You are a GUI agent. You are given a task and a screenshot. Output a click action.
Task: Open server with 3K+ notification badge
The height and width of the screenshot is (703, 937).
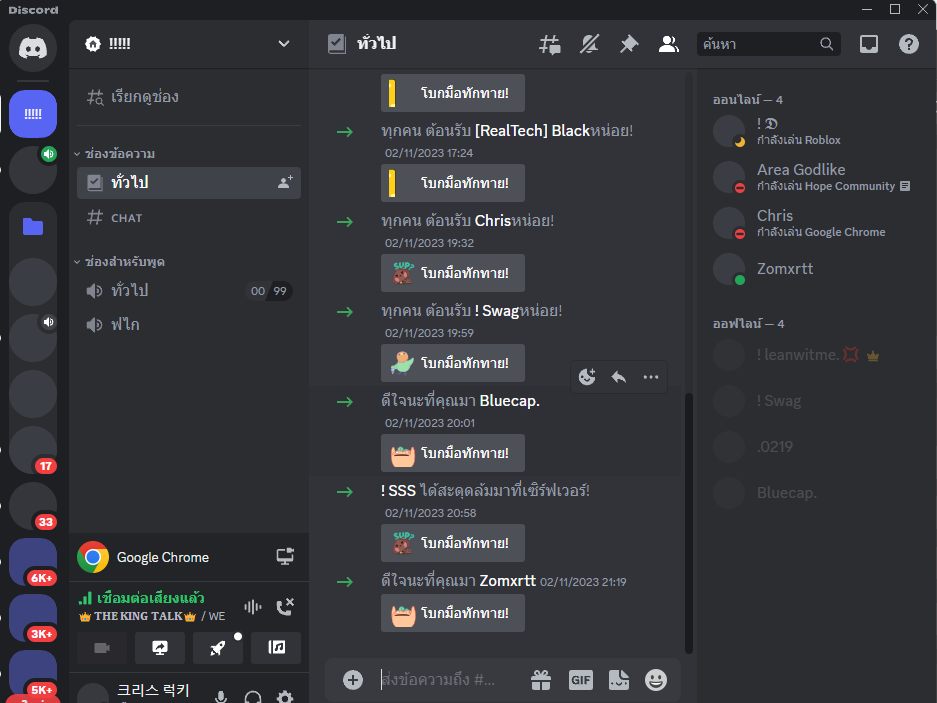33,618
